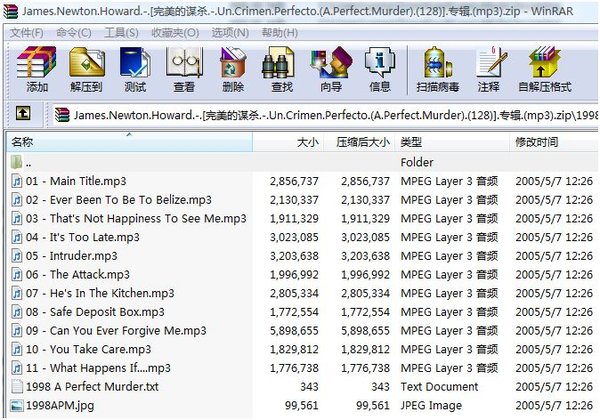Select file 04 - It's Too Late.mp3
This screenshot has height=420, width=600.
click(83, 237)
